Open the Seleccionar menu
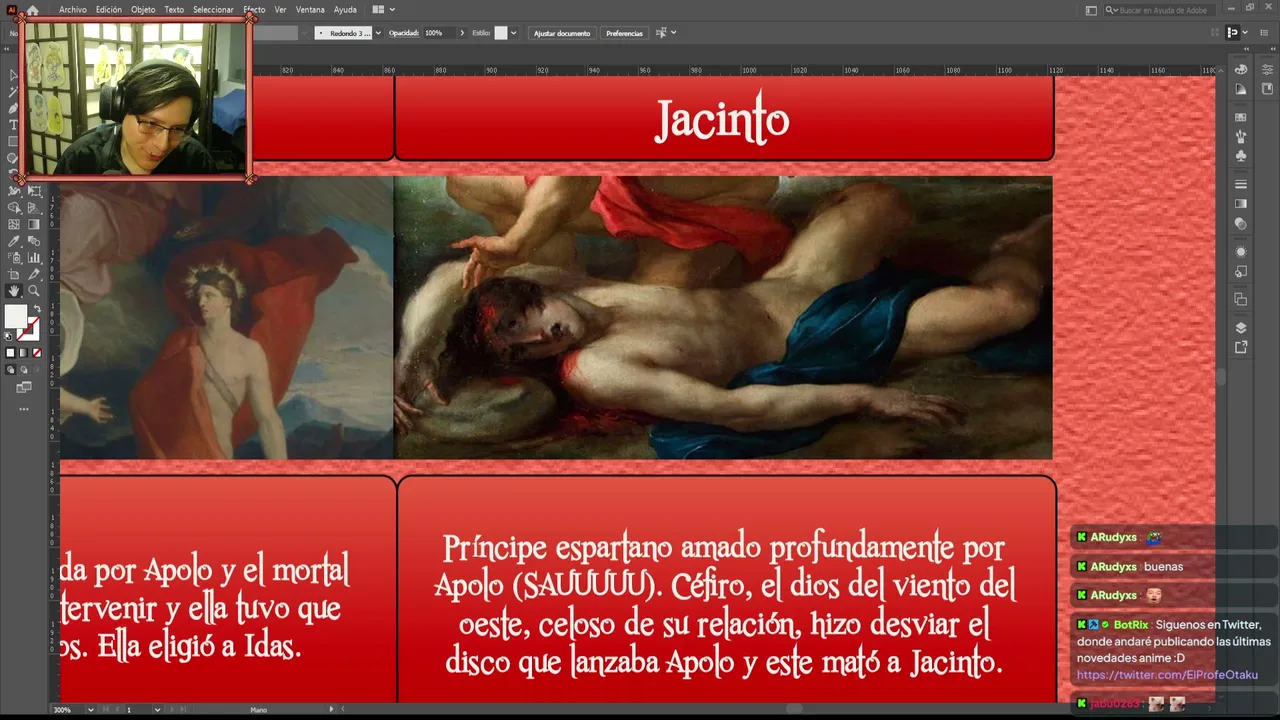This screenshot has height=720, width=1280. (213, 10)
